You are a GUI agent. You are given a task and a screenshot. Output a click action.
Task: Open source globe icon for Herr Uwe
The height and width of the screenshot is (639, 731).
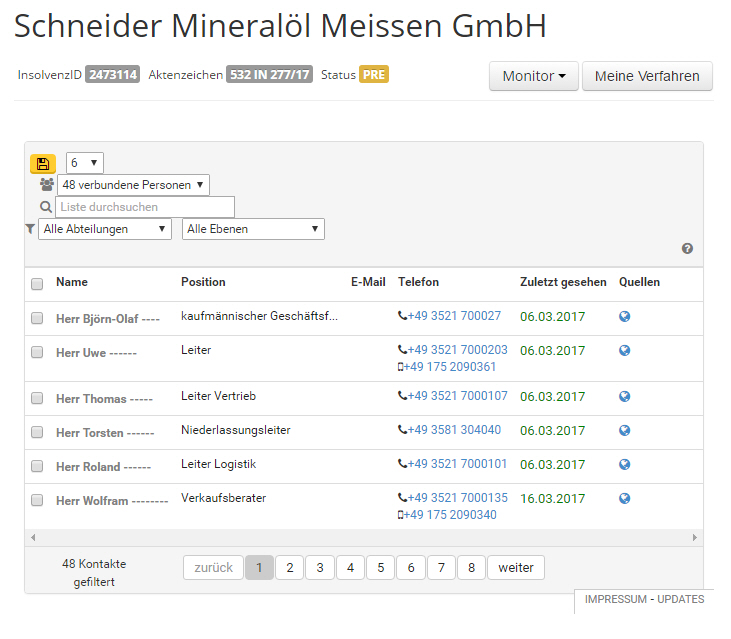coord(625,350)
